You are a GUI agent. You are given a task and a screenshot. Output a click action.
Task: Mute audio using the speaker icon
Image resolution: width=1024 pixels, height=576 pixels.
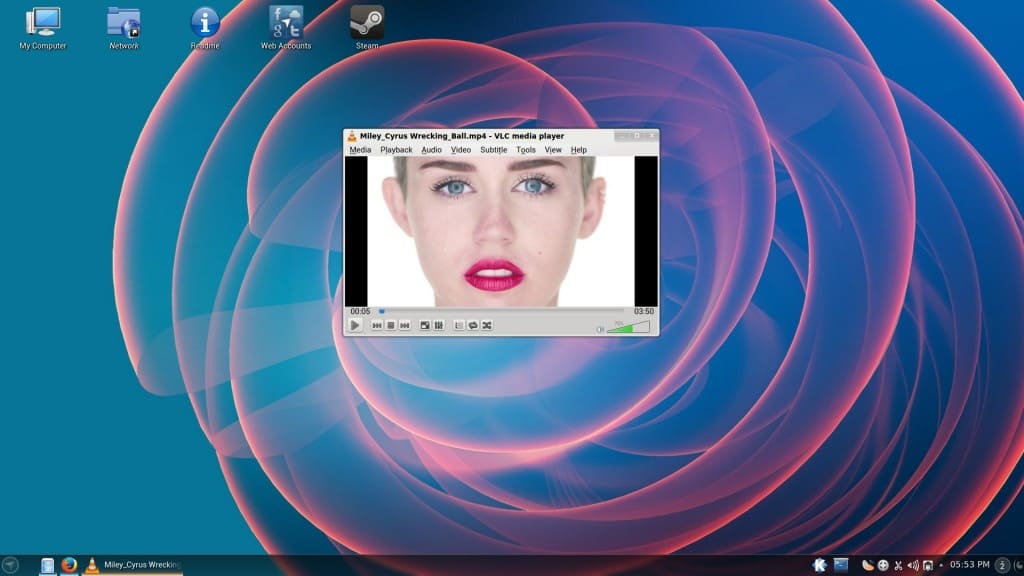click(600, 328)
